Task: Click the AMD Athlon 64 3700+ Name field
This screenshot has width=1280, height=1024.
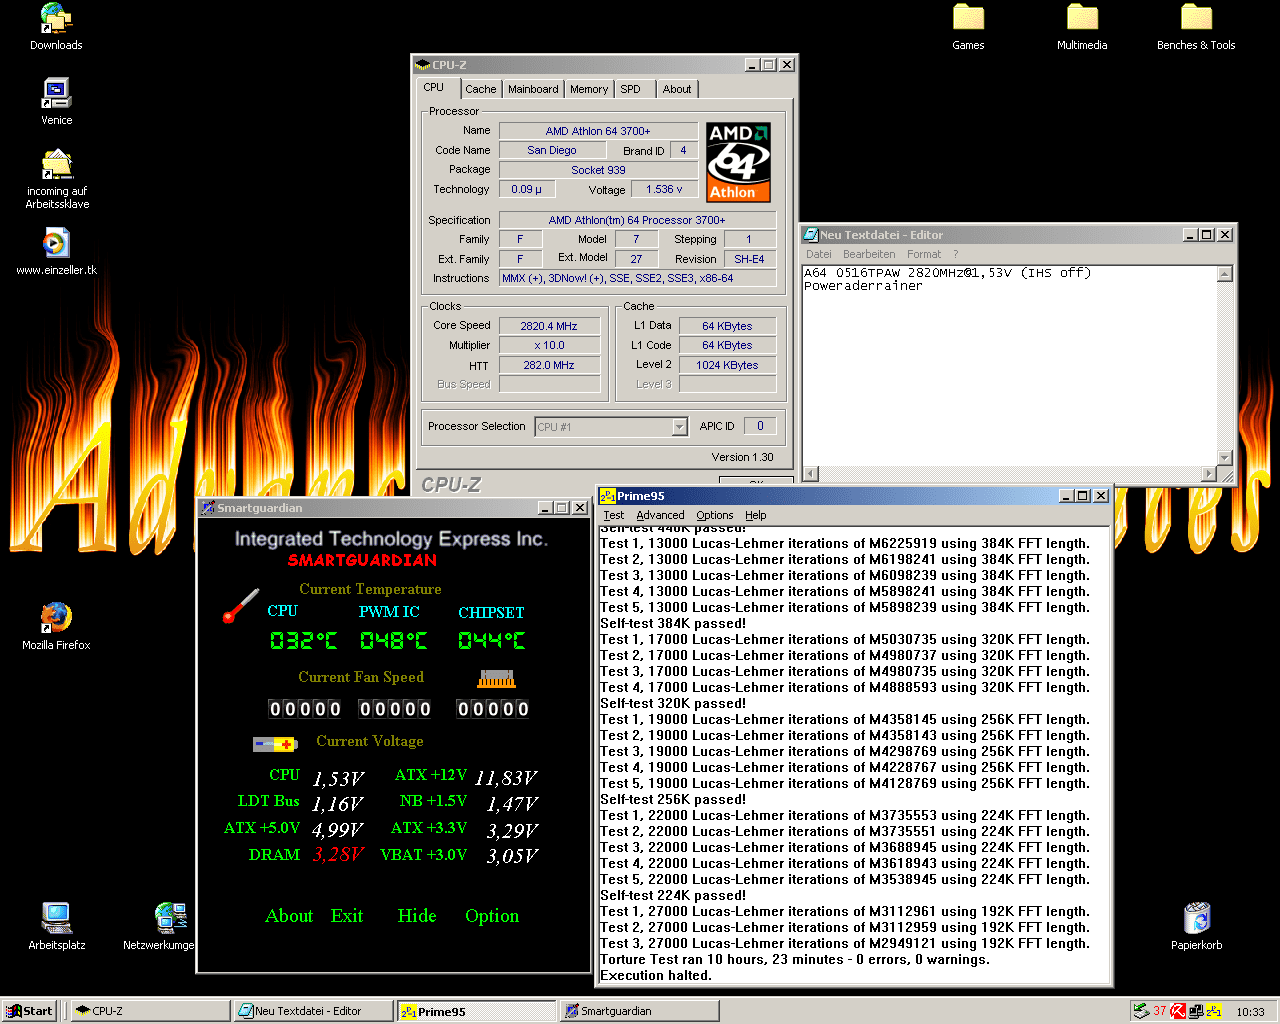Action: (598, 131)
